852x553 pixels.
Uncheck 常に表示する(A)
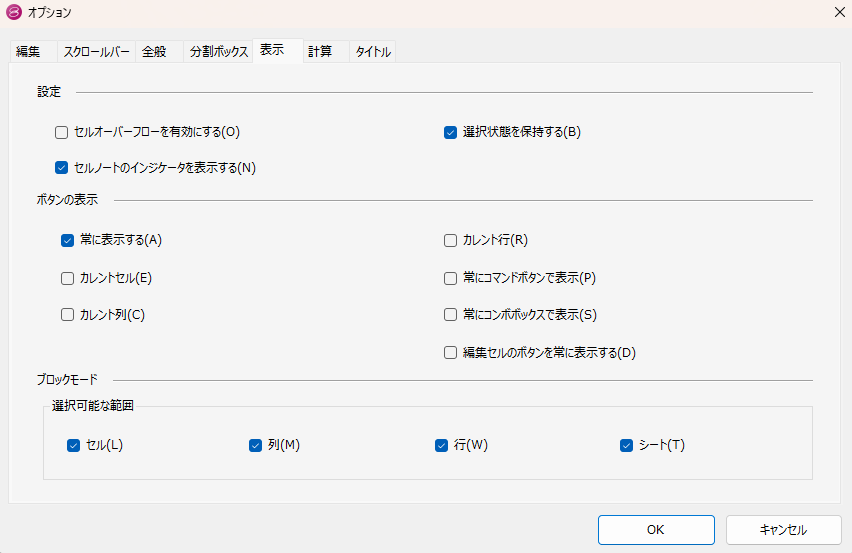click(67, 240)
